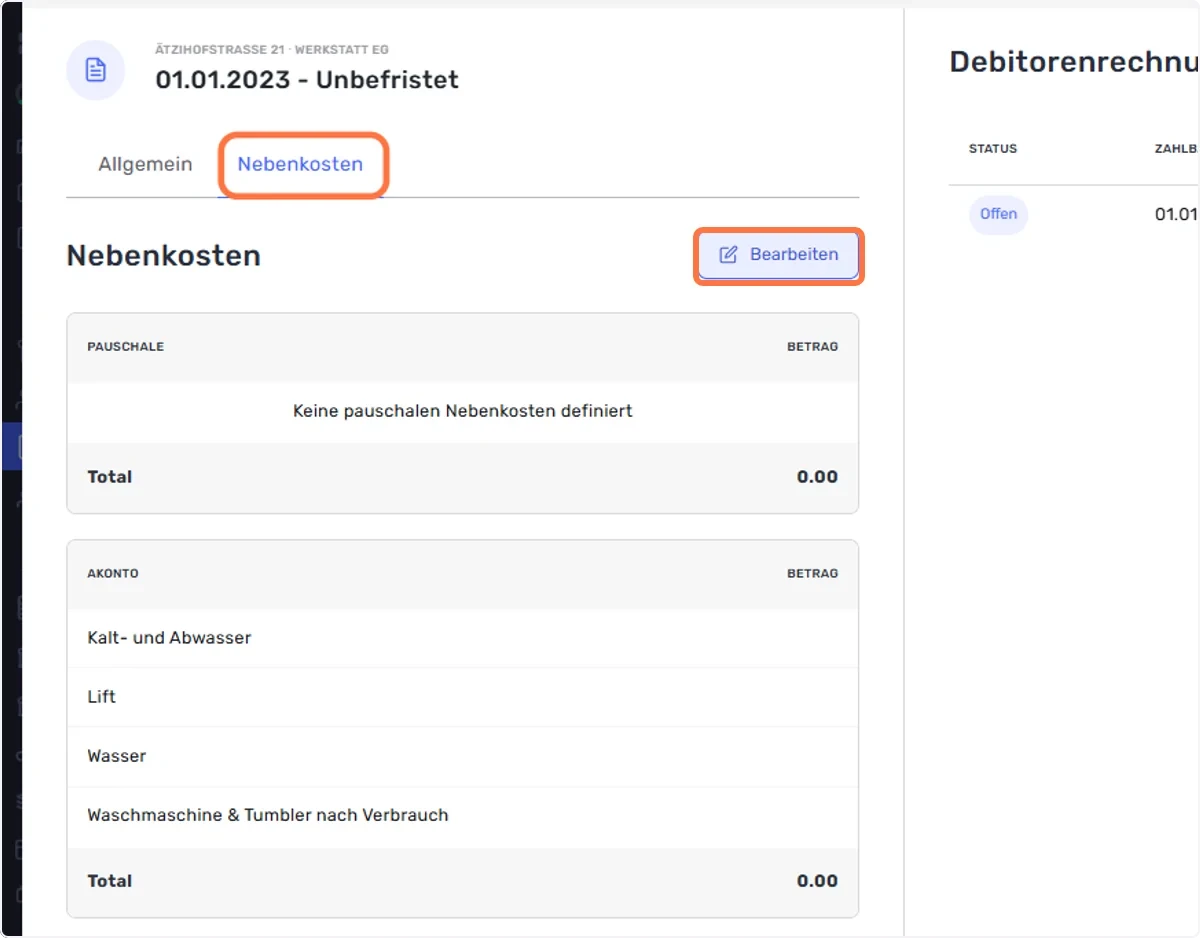Viewport: 1200px width, 938px height.
Task: Click the document icon beside the contract title
Action: pos(96,70)
